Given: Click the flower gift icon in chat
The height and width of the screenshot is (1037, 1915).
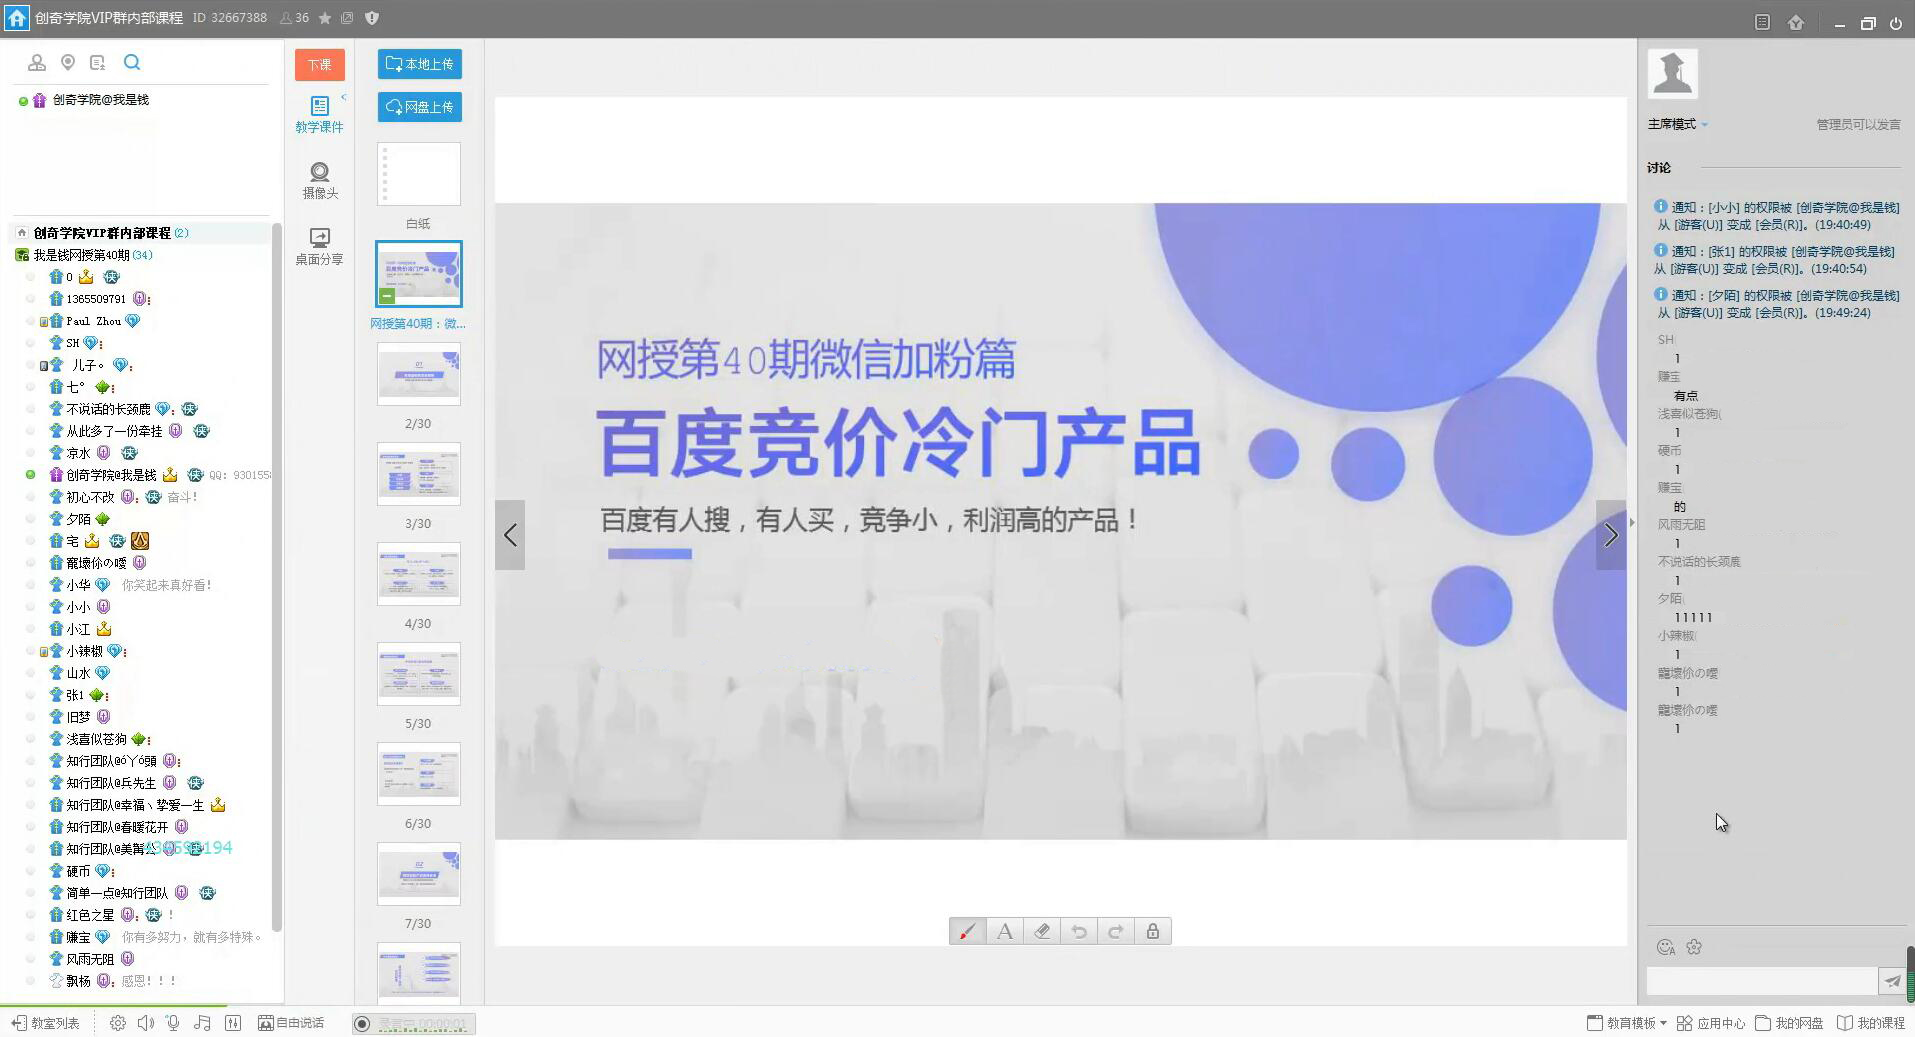Looking at the screenshot, I should 1694,947.
